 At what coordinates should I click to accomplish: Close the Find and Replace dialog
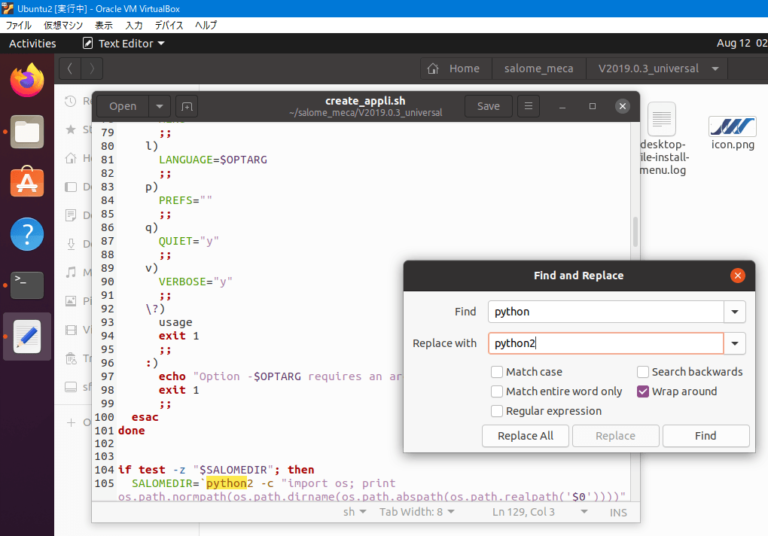[737, 275]
